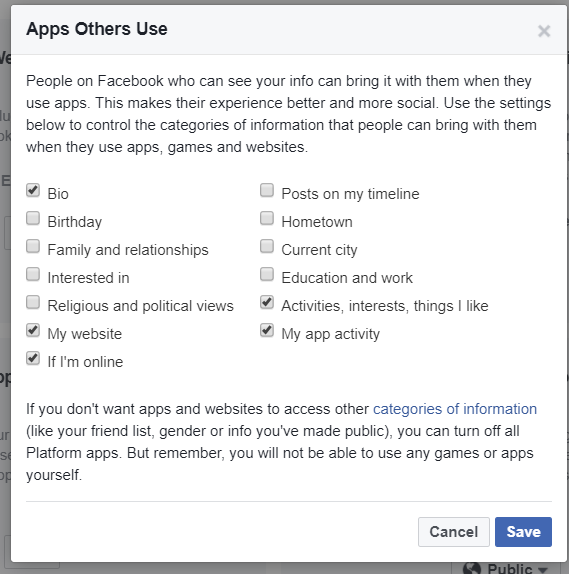569x574 pixels.
Task: Uncheck the Bio checkbox
Action: 33,190
